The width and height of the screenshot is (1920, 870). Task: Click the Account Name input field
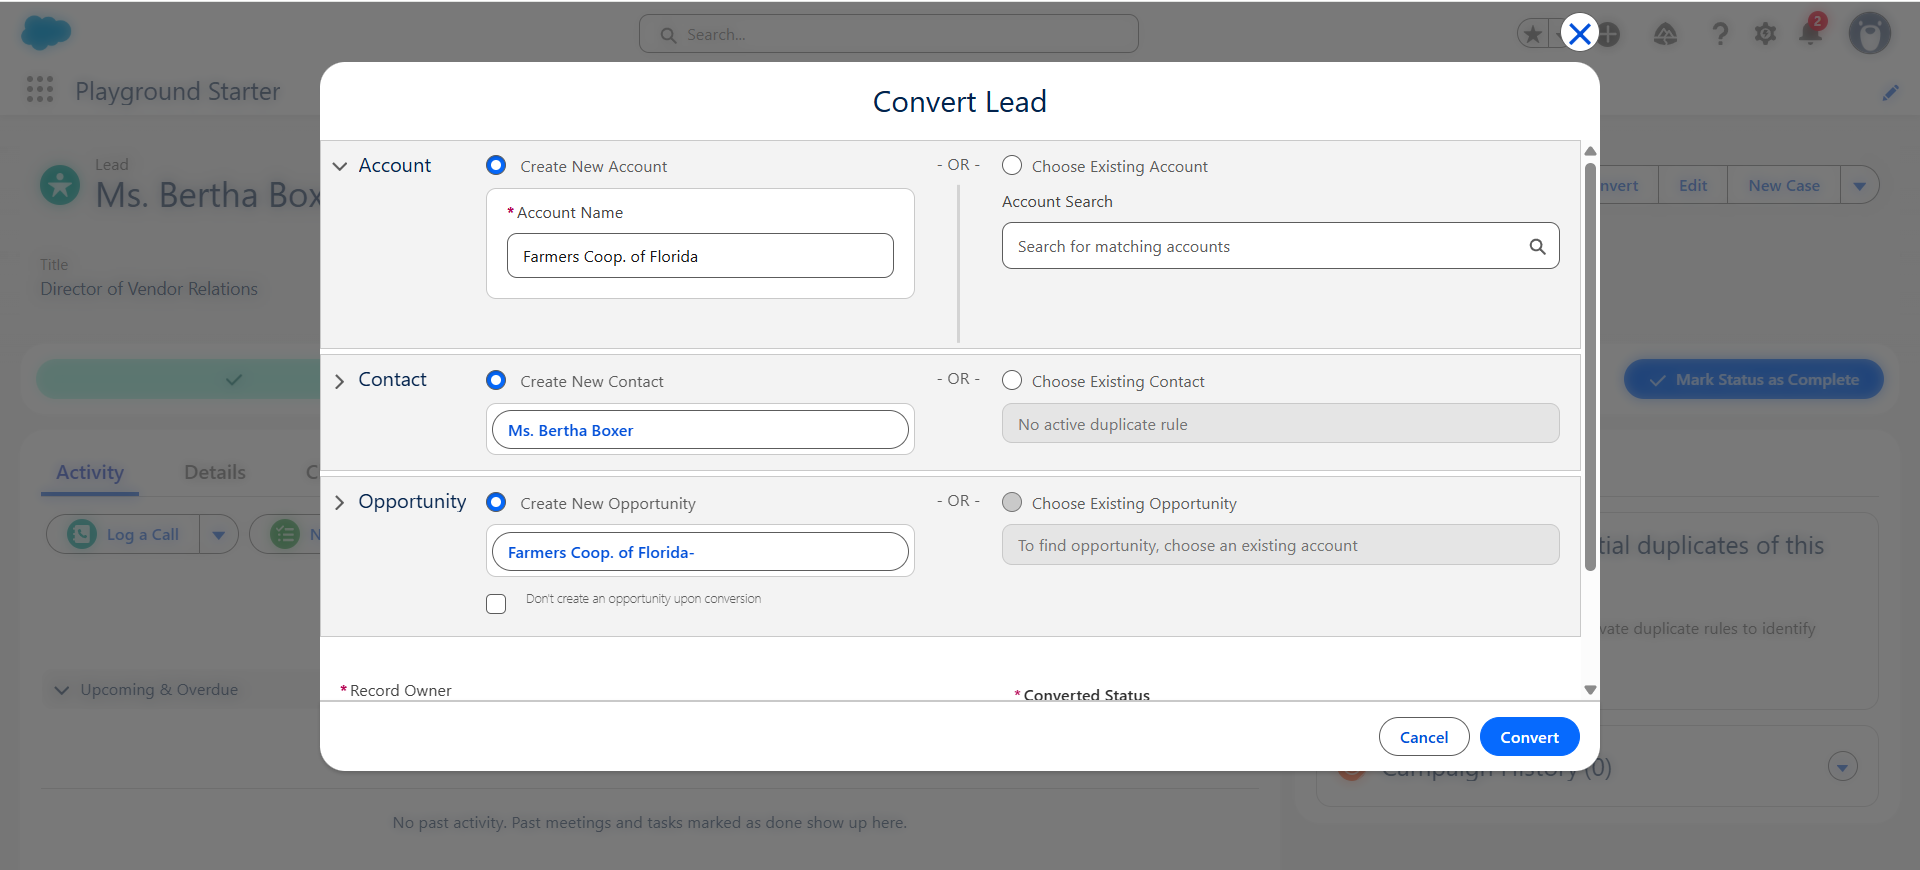(x=700, y=256)
